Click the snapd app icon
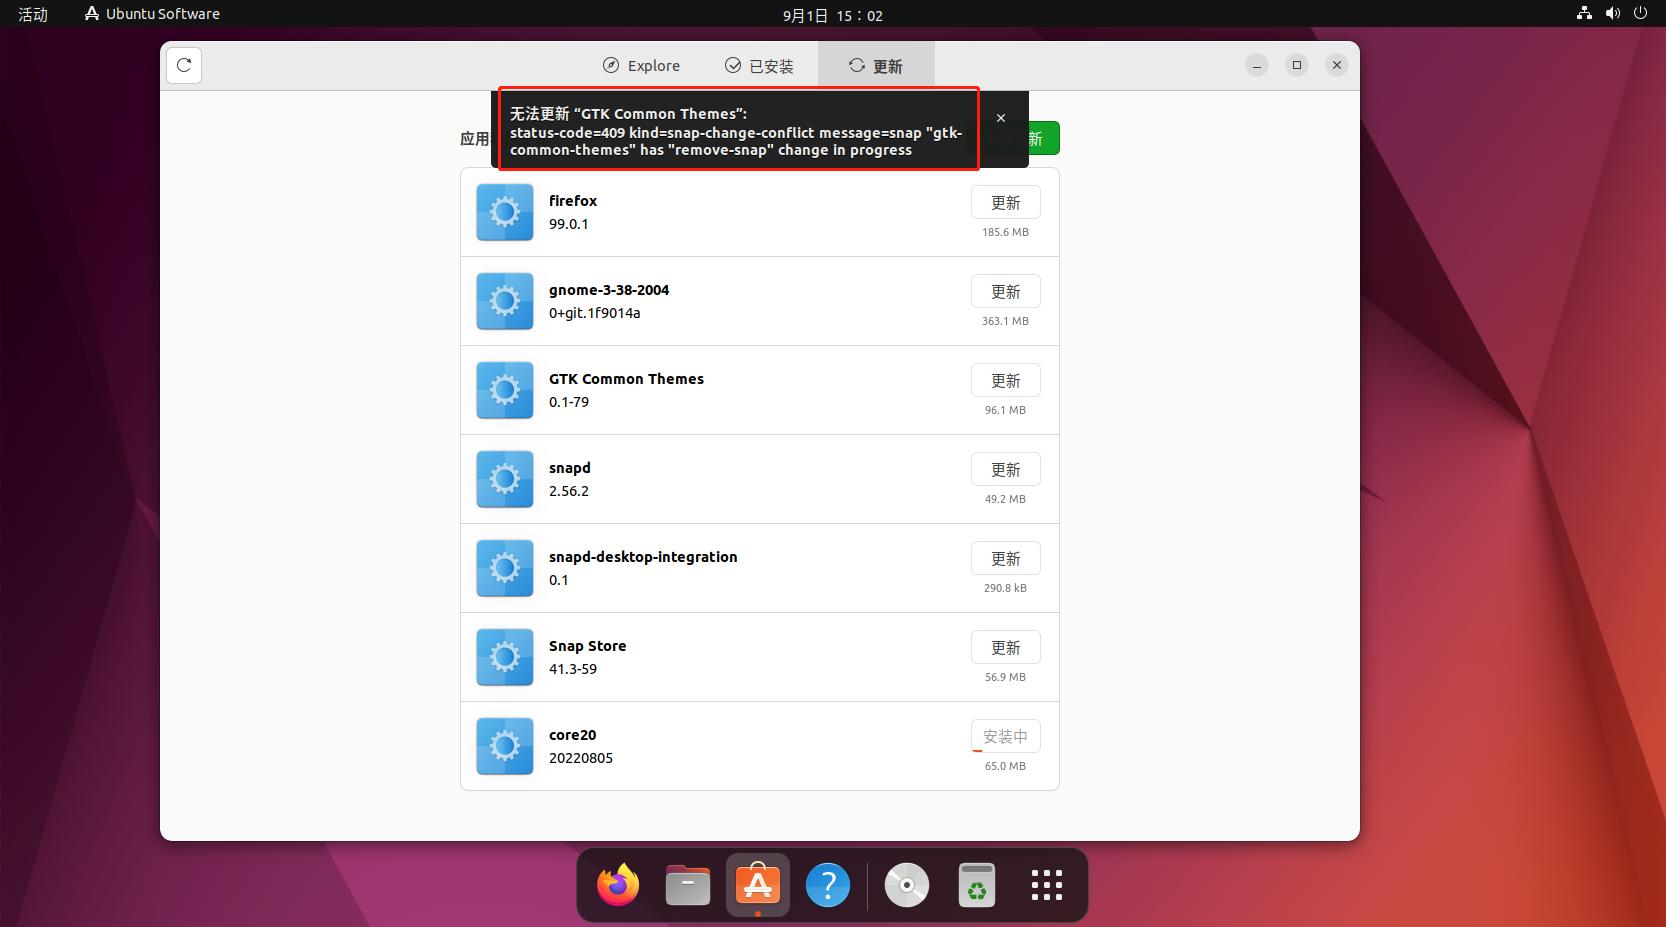Screen dimensions: 1666x927 (505, 479)
